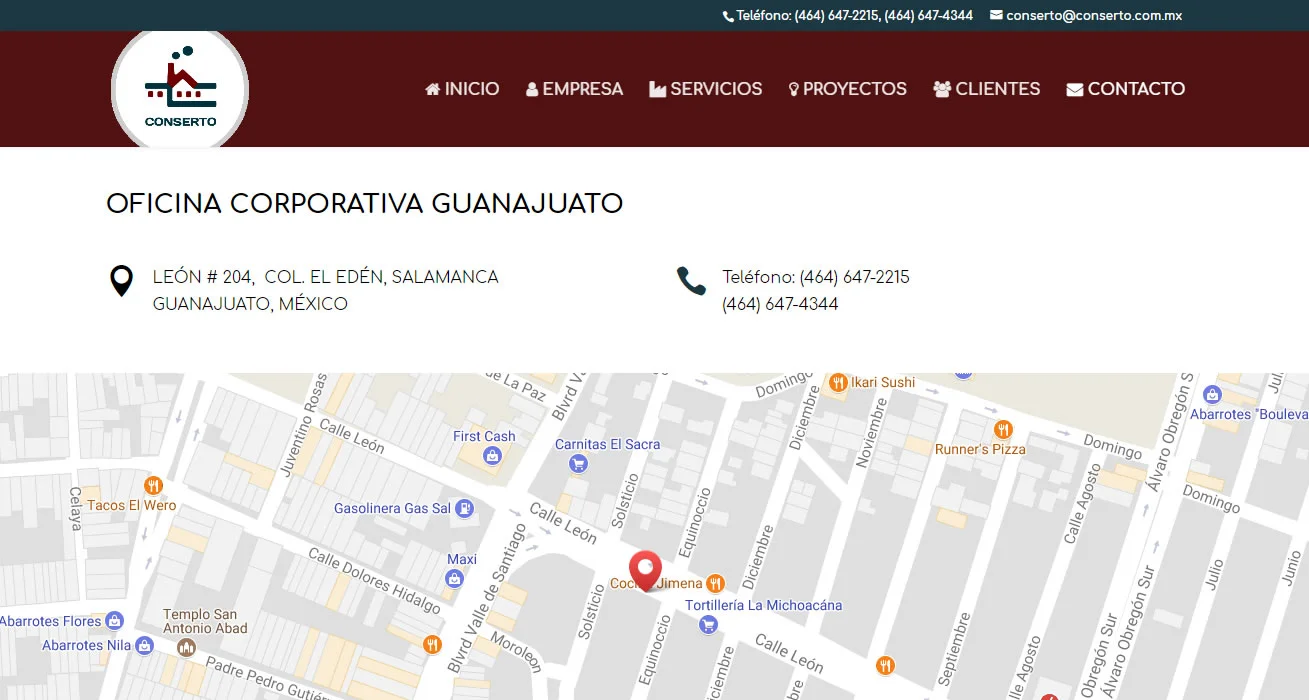Click Templo San Antonio Abad church icon
This screenshot has height=700, width=1309.
click(186, 648)
